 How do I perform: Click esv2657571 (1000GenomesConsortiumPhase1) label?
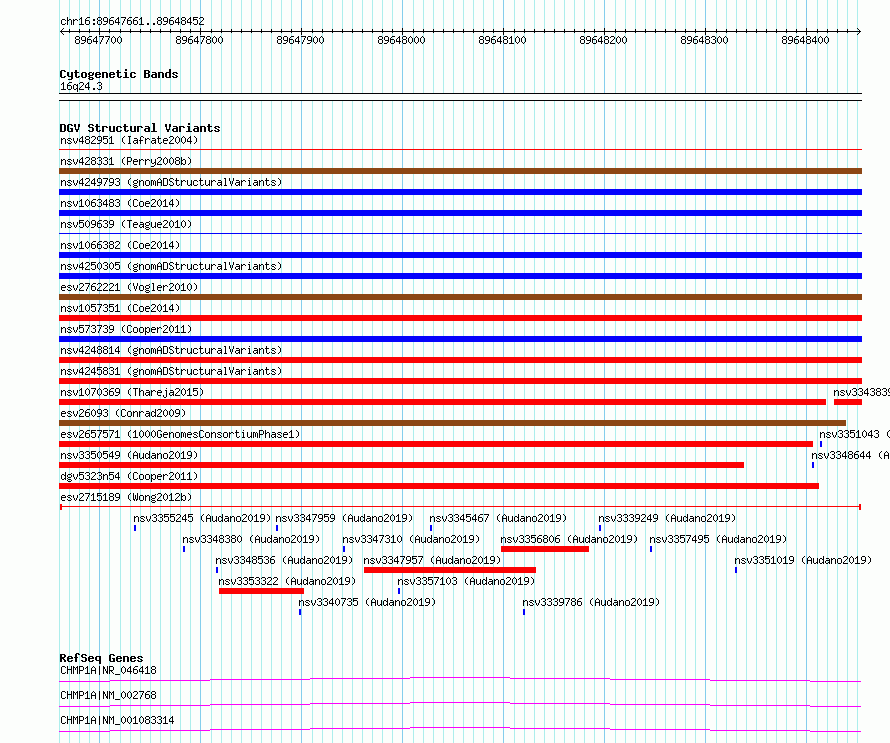tap(180, 434)
